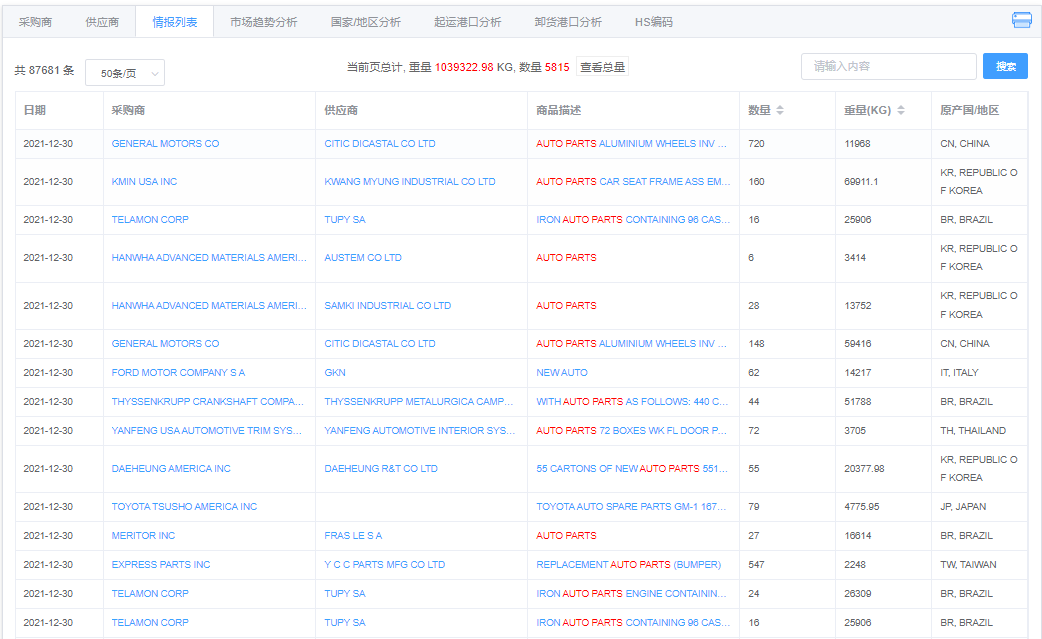Switch to the 卸货港口分析 tab
Viewport: 1042px width, 639px height.
tap(568, 22)
